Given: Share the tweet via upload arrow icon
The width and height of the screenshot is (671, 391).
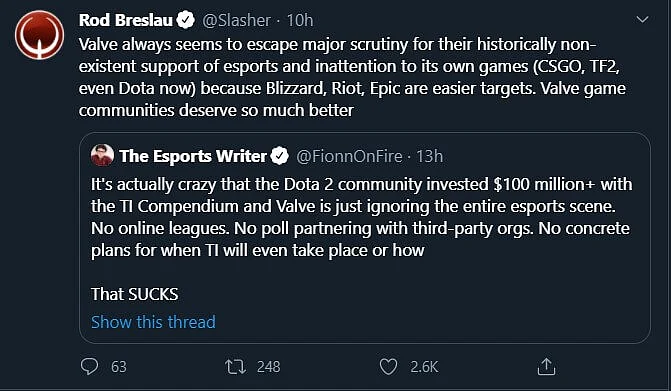Looking at the screenshot, I should point(546,367).
